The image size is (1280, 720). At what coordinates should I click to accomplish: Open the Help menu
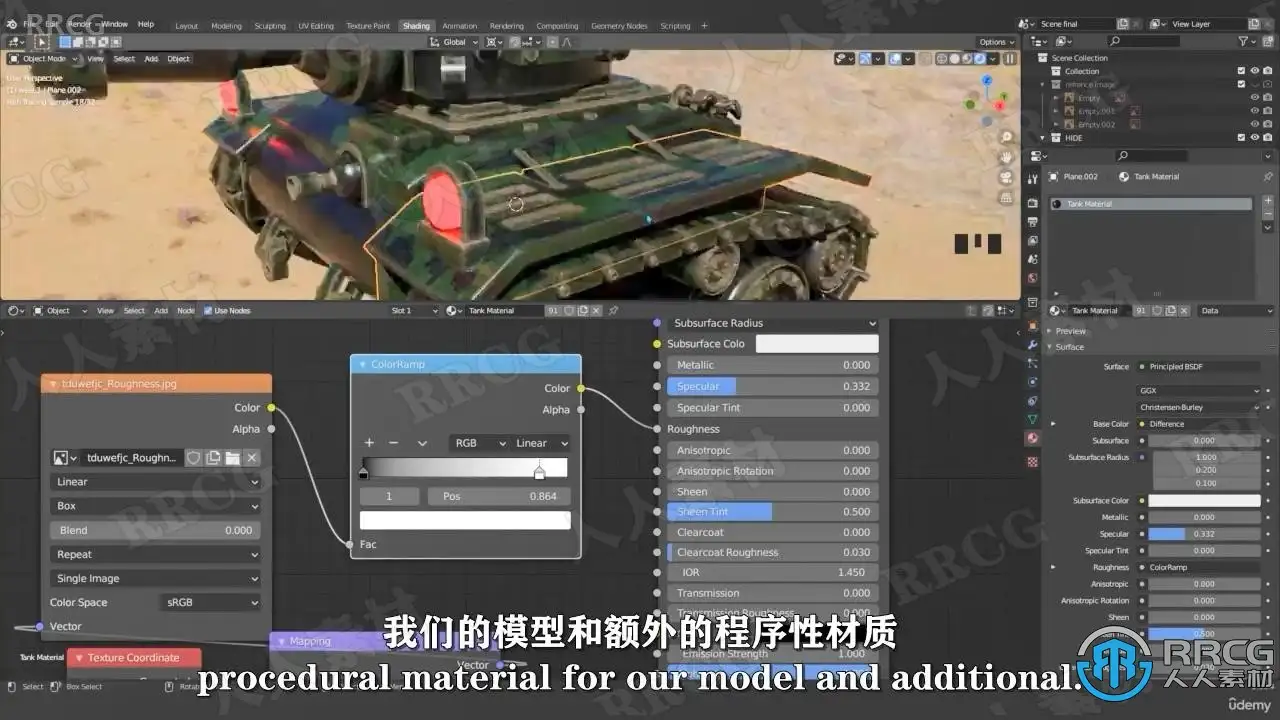145,24
